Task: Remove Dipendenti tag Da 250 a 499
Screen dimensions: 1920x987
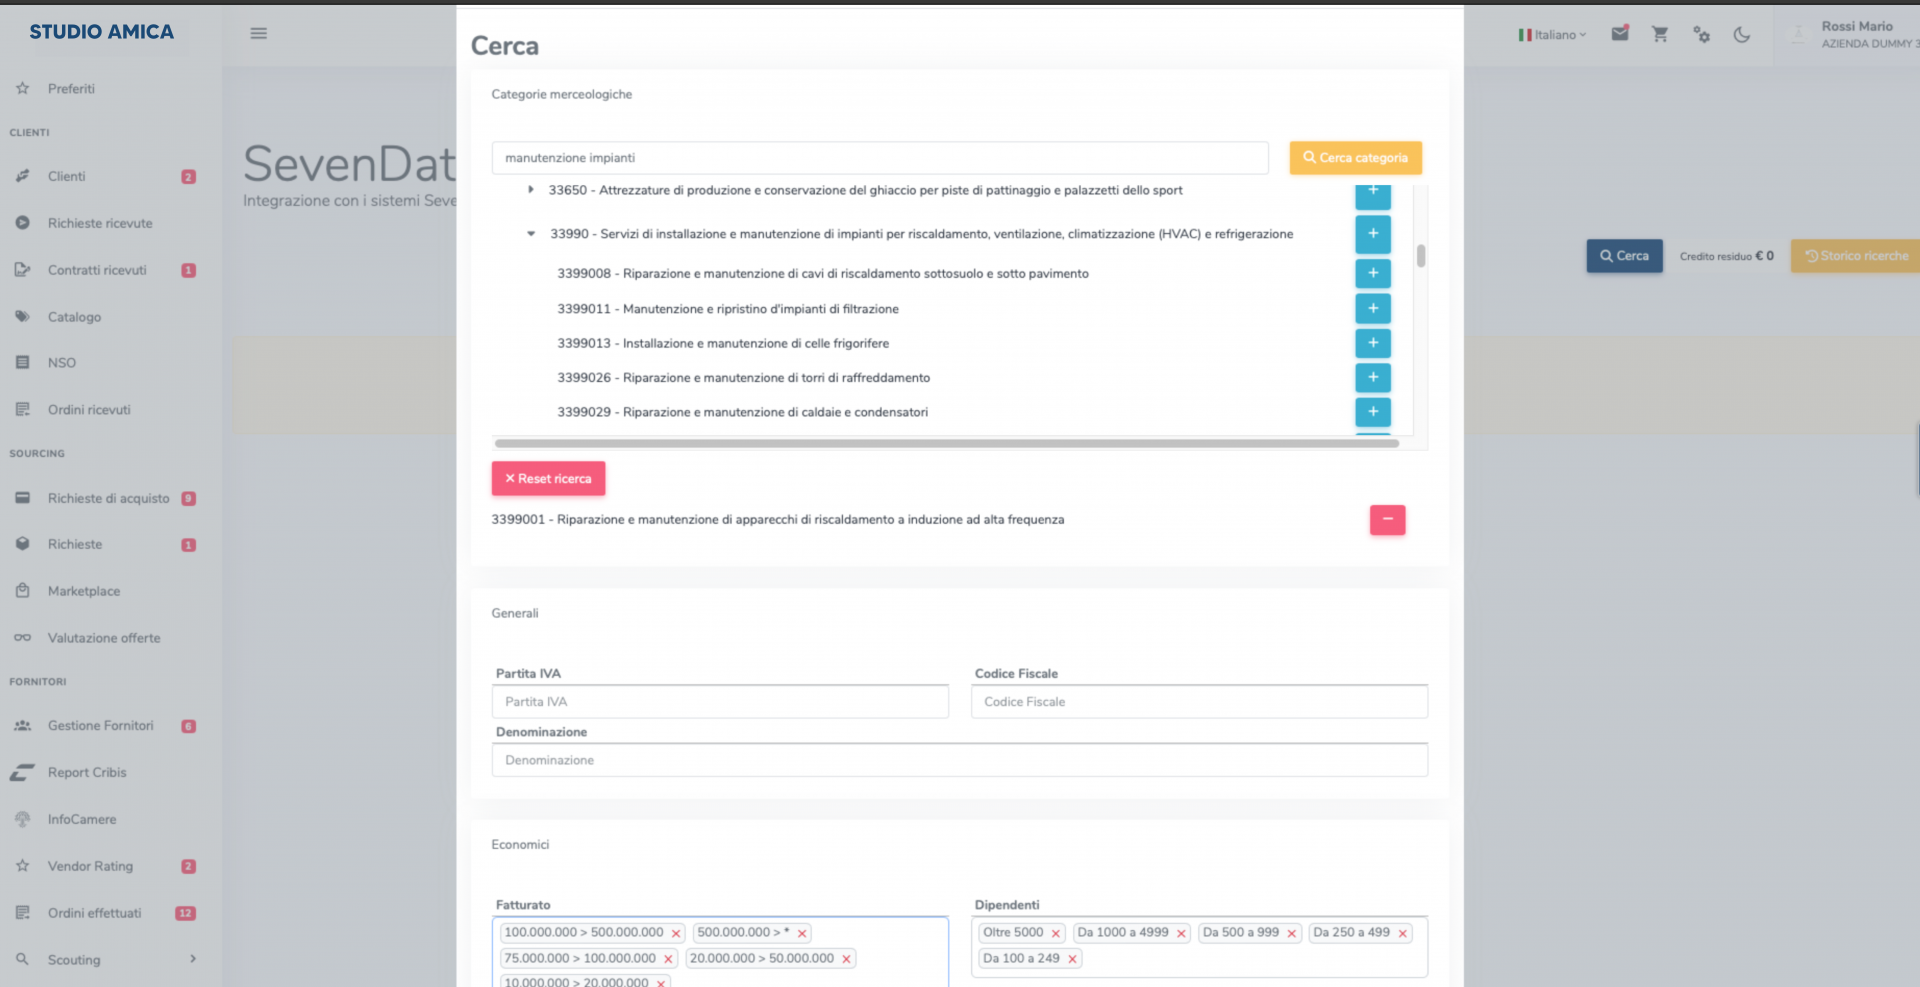Action: pyautogui.click(x=1403, y=933)
